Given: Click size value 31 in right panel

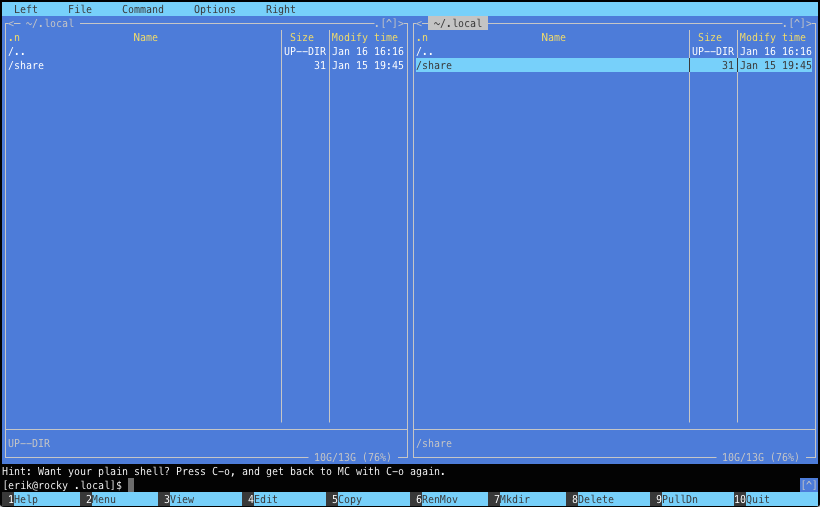Looking at the screenshot, I should click(727, 65).
